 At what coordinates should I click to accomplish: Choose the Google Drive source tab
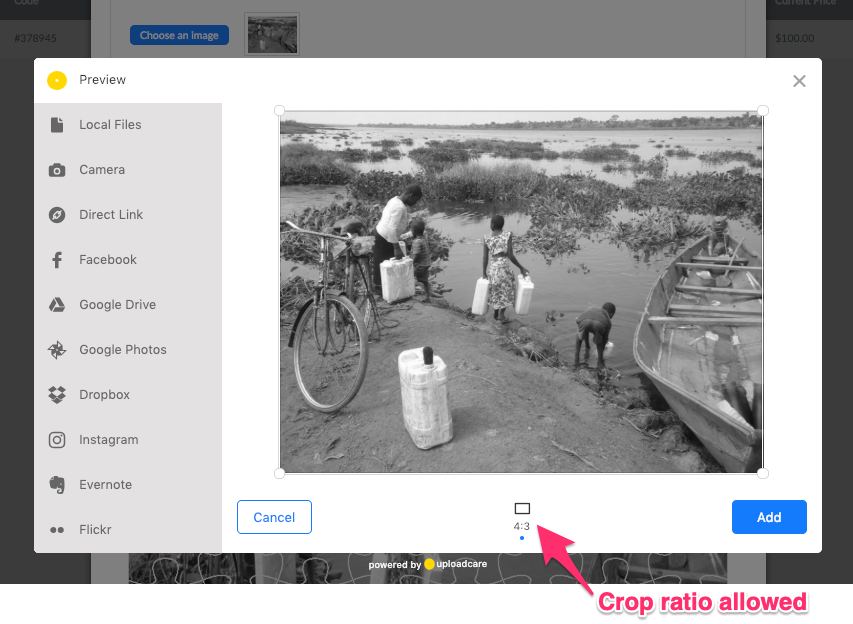click(128, 305)
